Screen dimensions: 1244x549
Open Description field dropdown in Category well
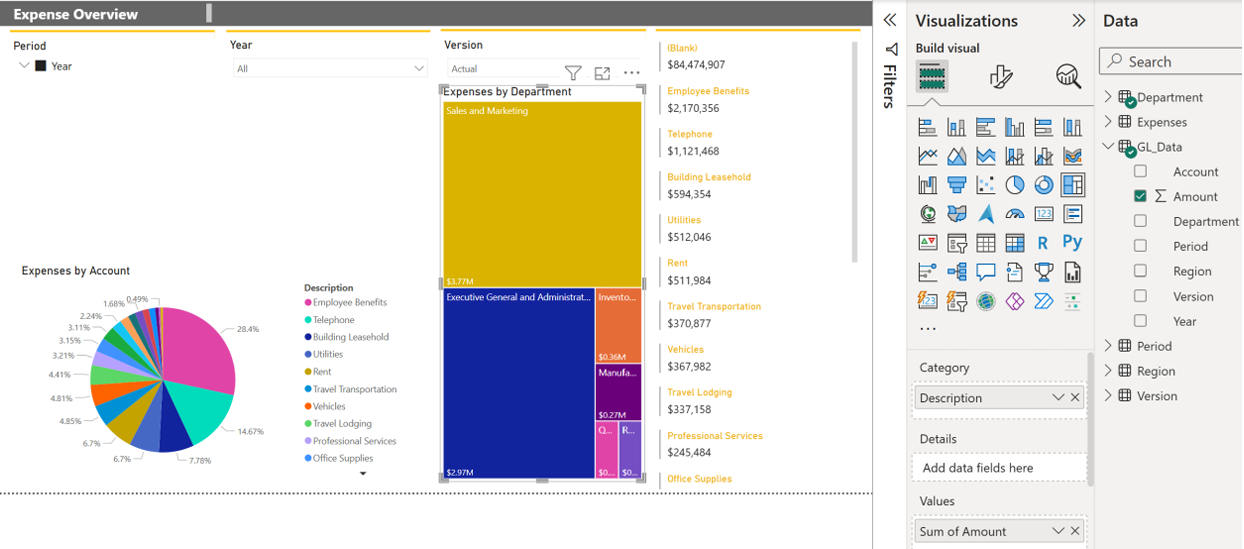(x=1058, y=398)
